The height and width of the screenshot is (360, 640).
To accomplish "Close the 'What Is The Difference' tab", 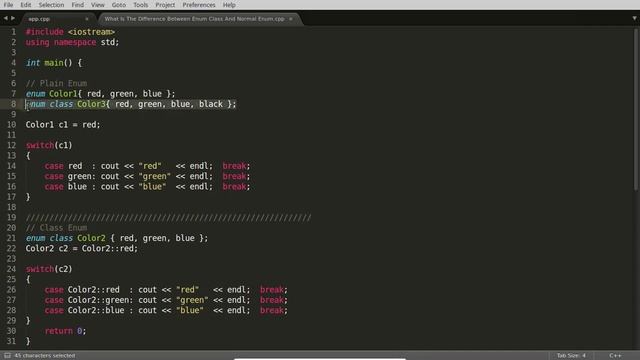I will [x=291, y=19].
